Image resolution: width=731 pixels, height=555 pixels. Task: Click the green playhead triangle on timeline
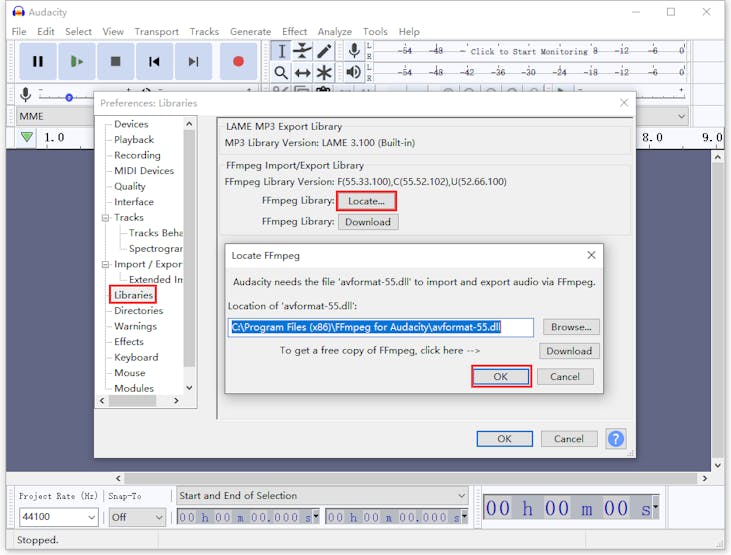point(27,137)
